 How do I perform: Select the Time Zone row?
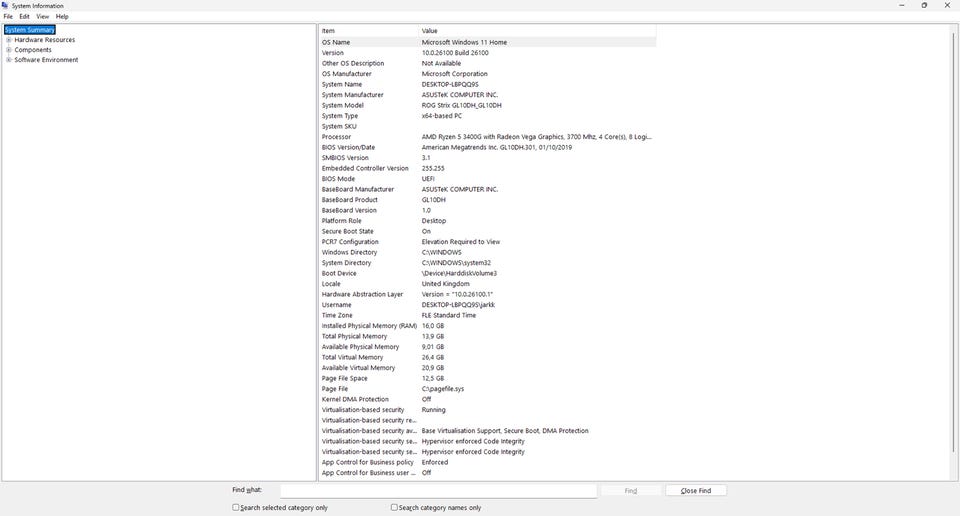click(487, 315)
